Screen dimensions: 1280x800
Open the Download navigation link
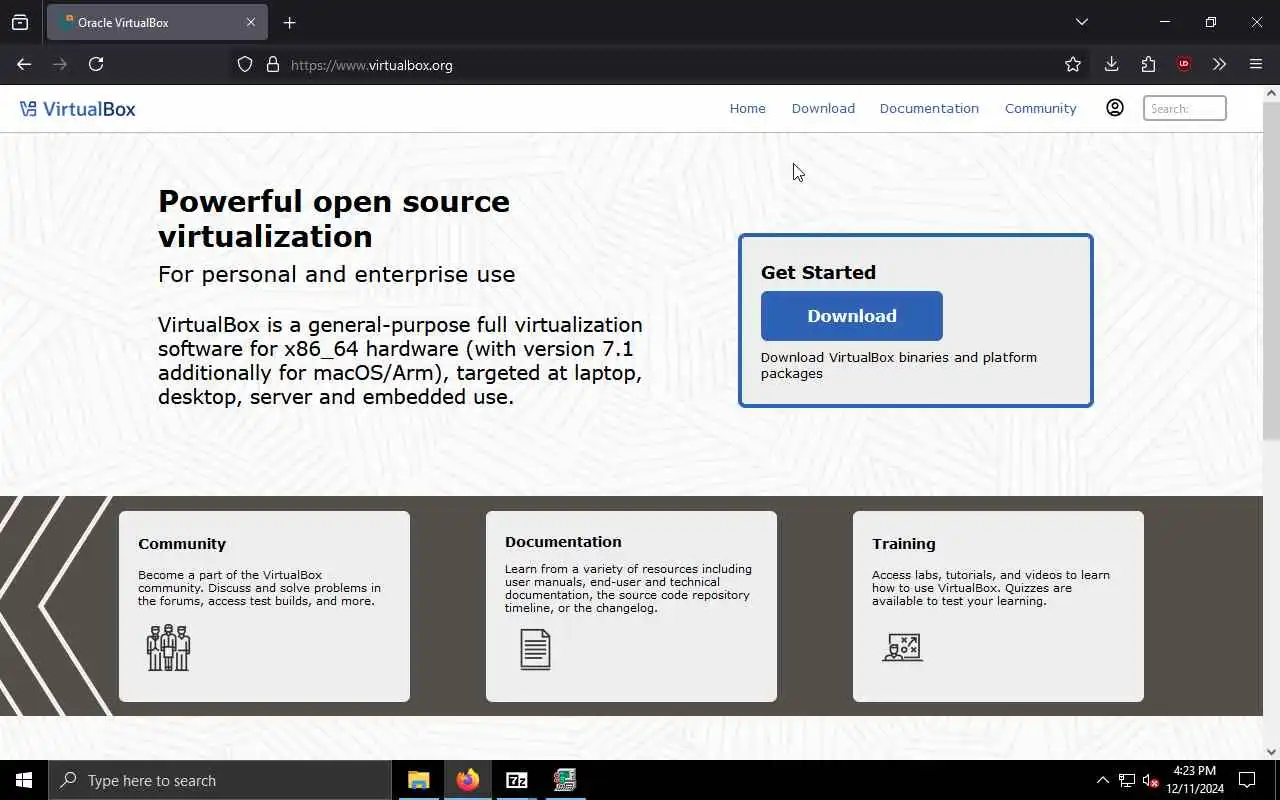point(823,108)
